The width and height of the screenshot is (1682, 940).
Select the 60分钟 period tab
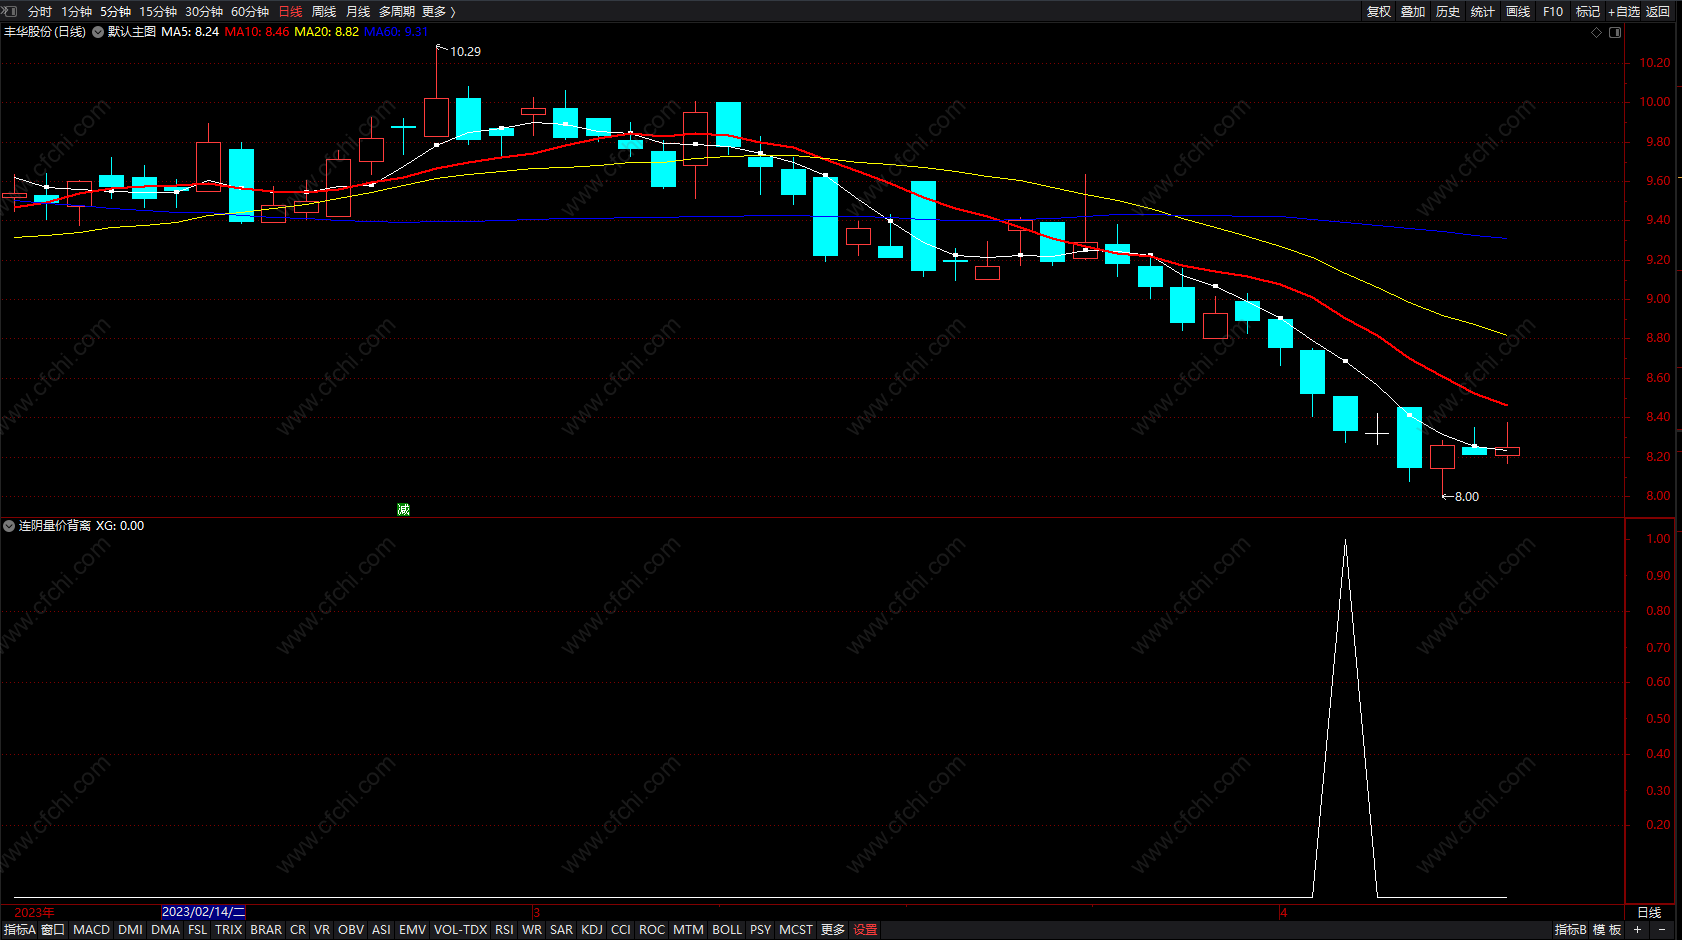point(250,11)
